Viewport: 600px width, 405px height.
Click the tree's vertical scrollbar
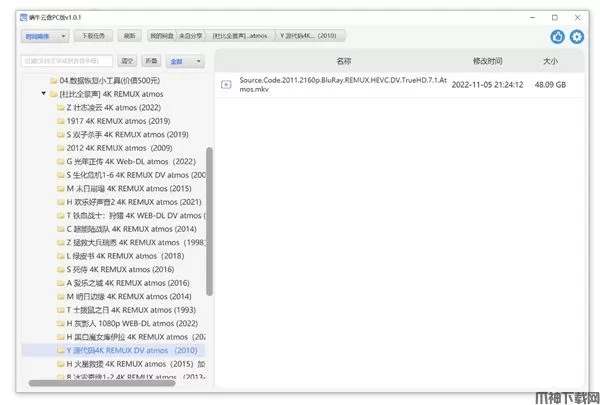tap(209, 220)
